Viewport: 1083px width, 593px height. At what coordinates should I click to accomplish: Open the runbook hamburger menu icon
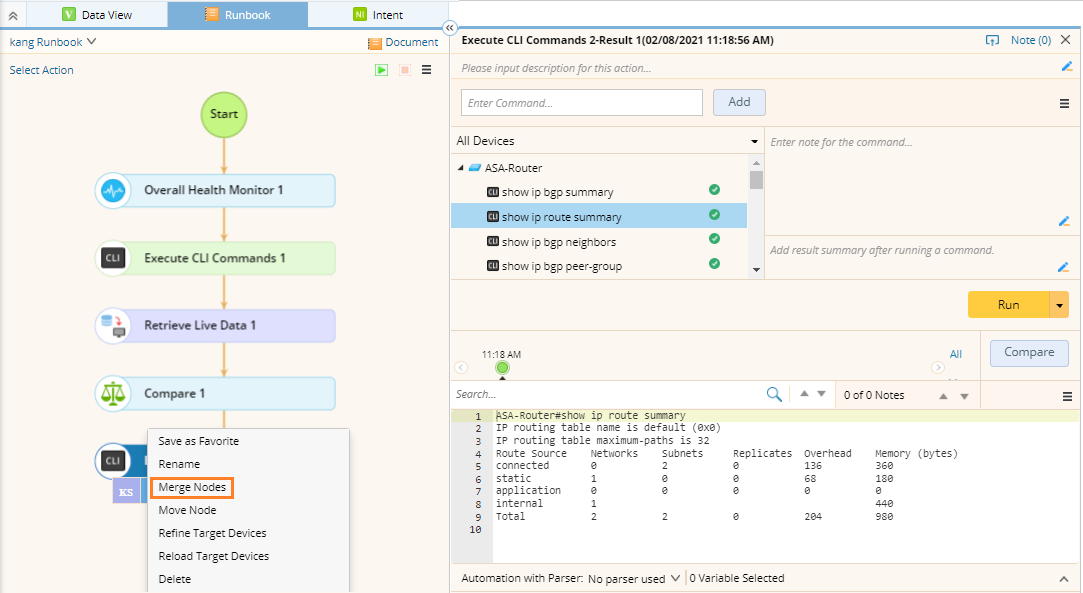tap(427, 70)
